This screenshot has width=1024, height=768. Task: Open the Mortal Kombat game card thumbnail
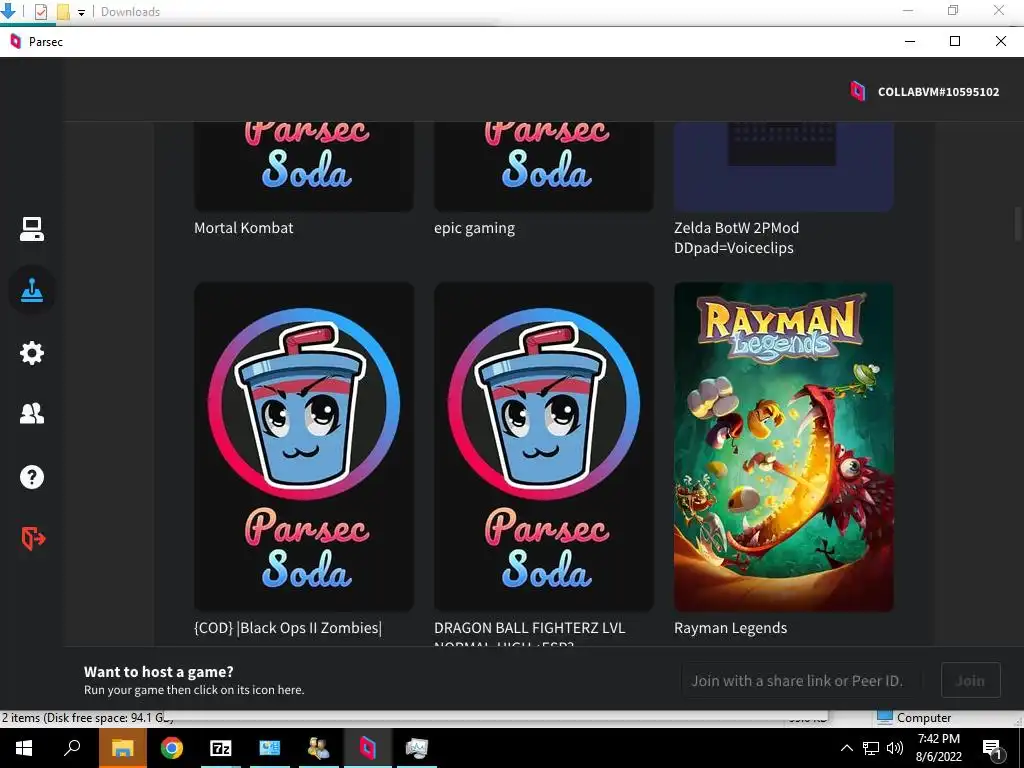coord(304,167)
